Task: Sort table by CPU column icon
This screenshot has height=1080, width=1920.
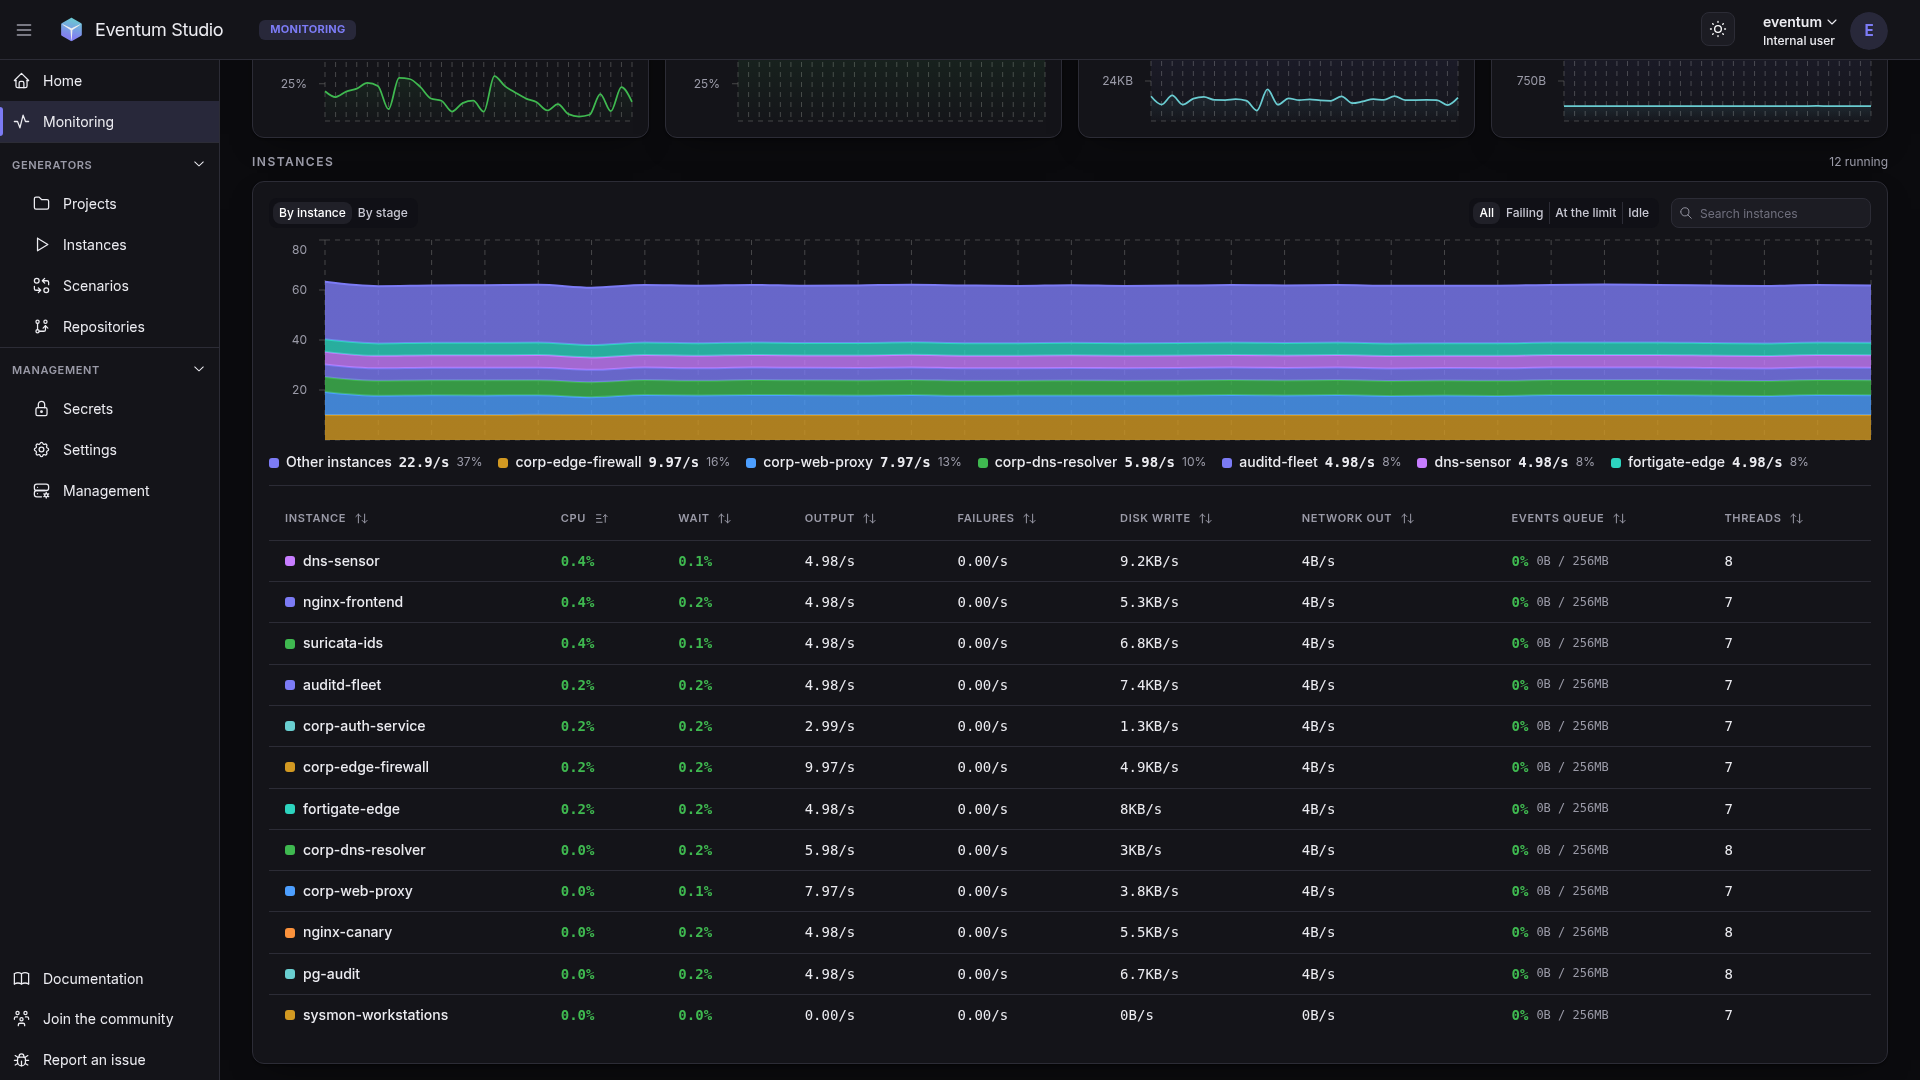Action: [x=601, y=518]
